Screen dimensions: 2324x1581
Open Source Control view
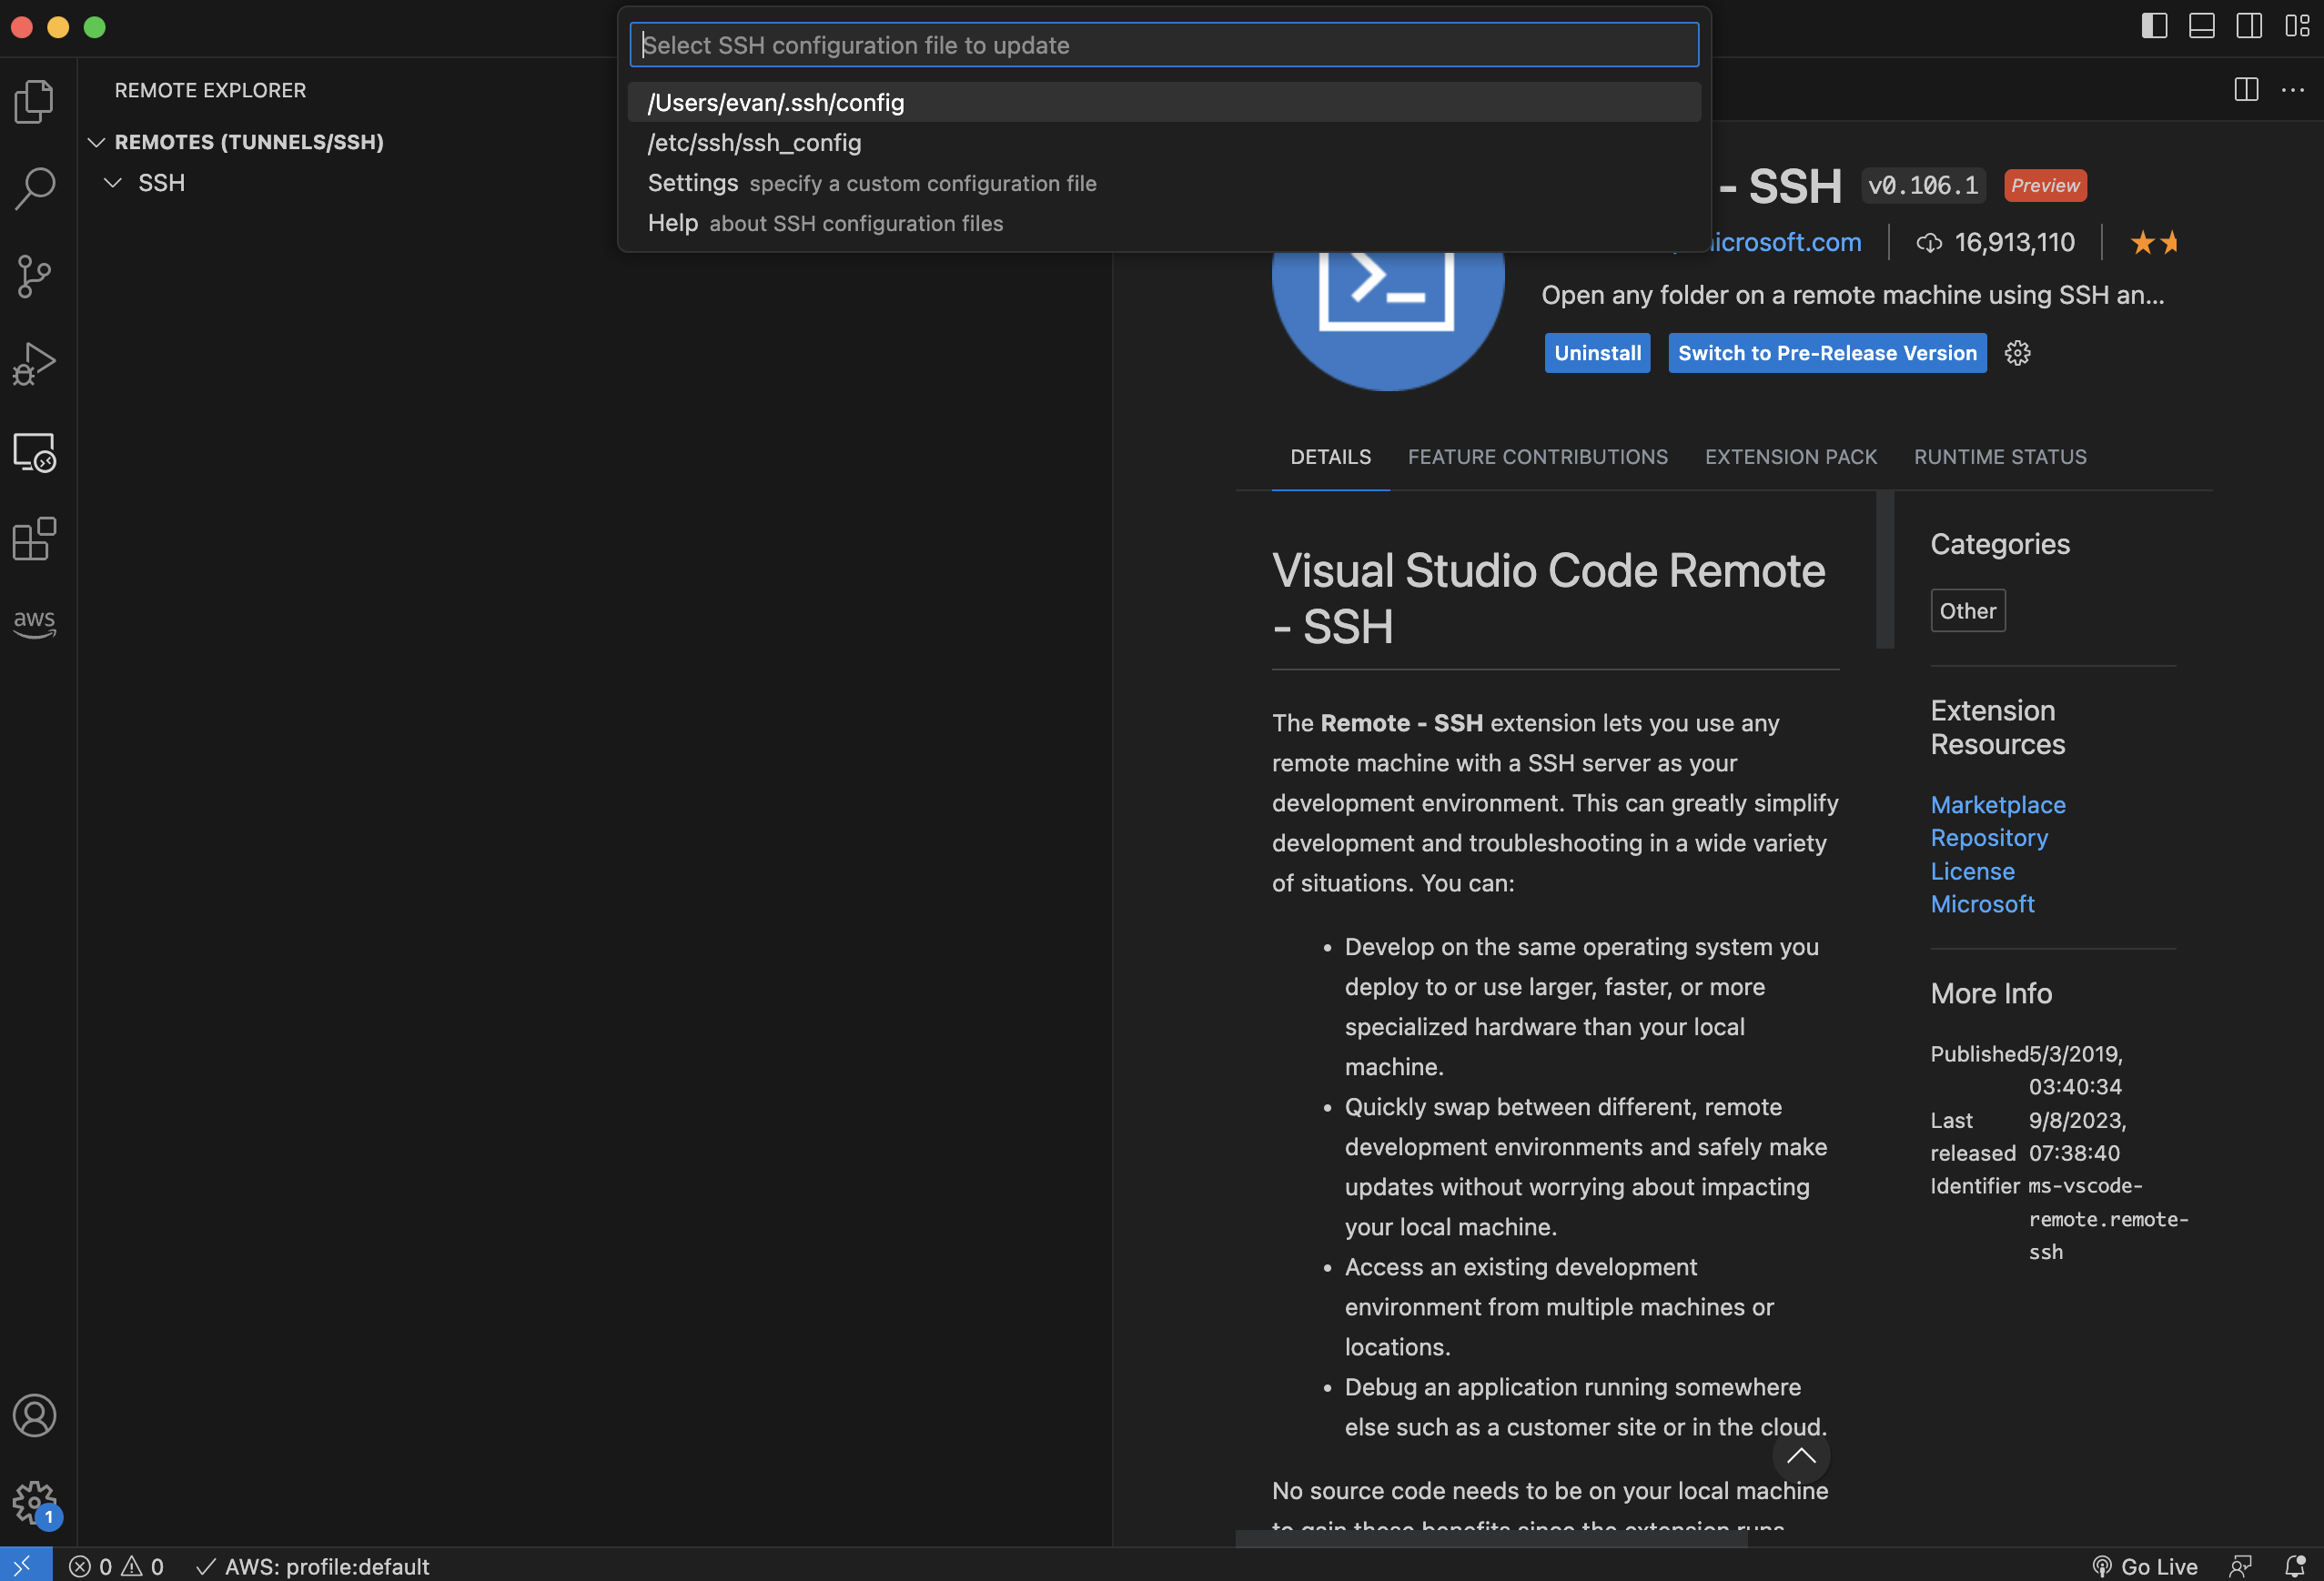[34, 276]
